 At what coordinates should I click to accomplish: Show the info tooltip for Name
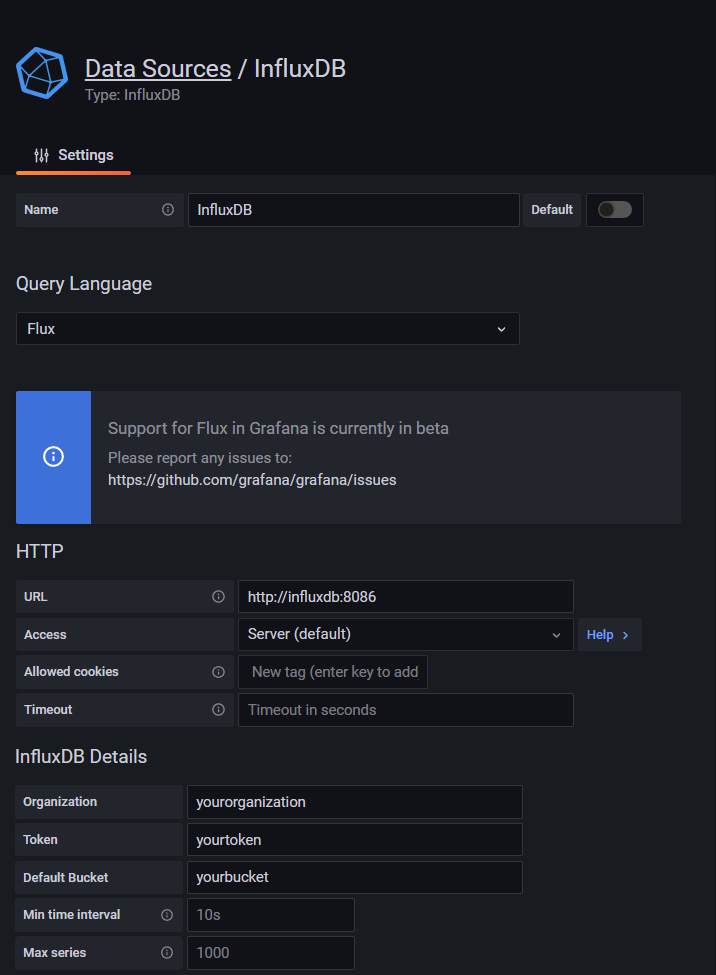(x=168, y=210)
